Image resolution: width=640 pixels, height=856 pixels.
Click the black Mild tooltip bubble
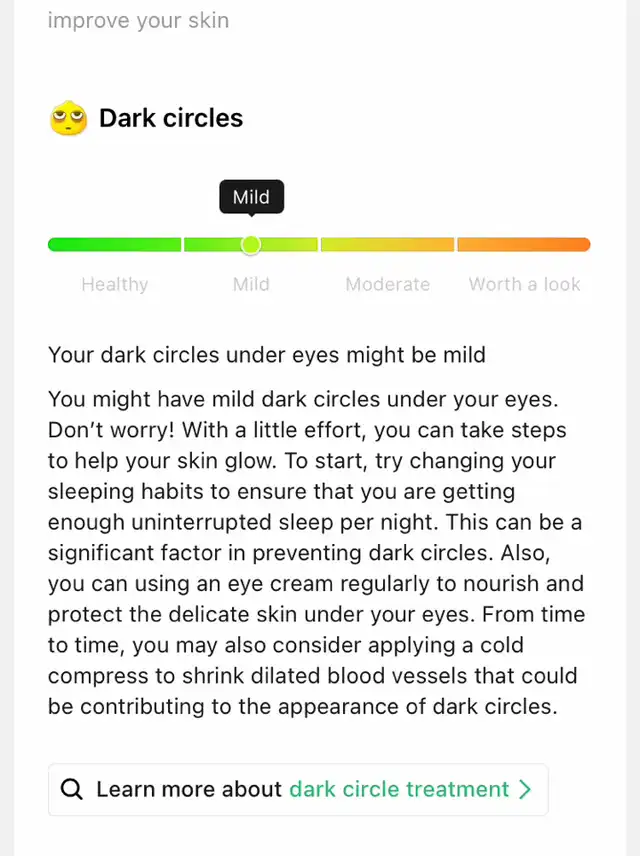coord(251,197)
